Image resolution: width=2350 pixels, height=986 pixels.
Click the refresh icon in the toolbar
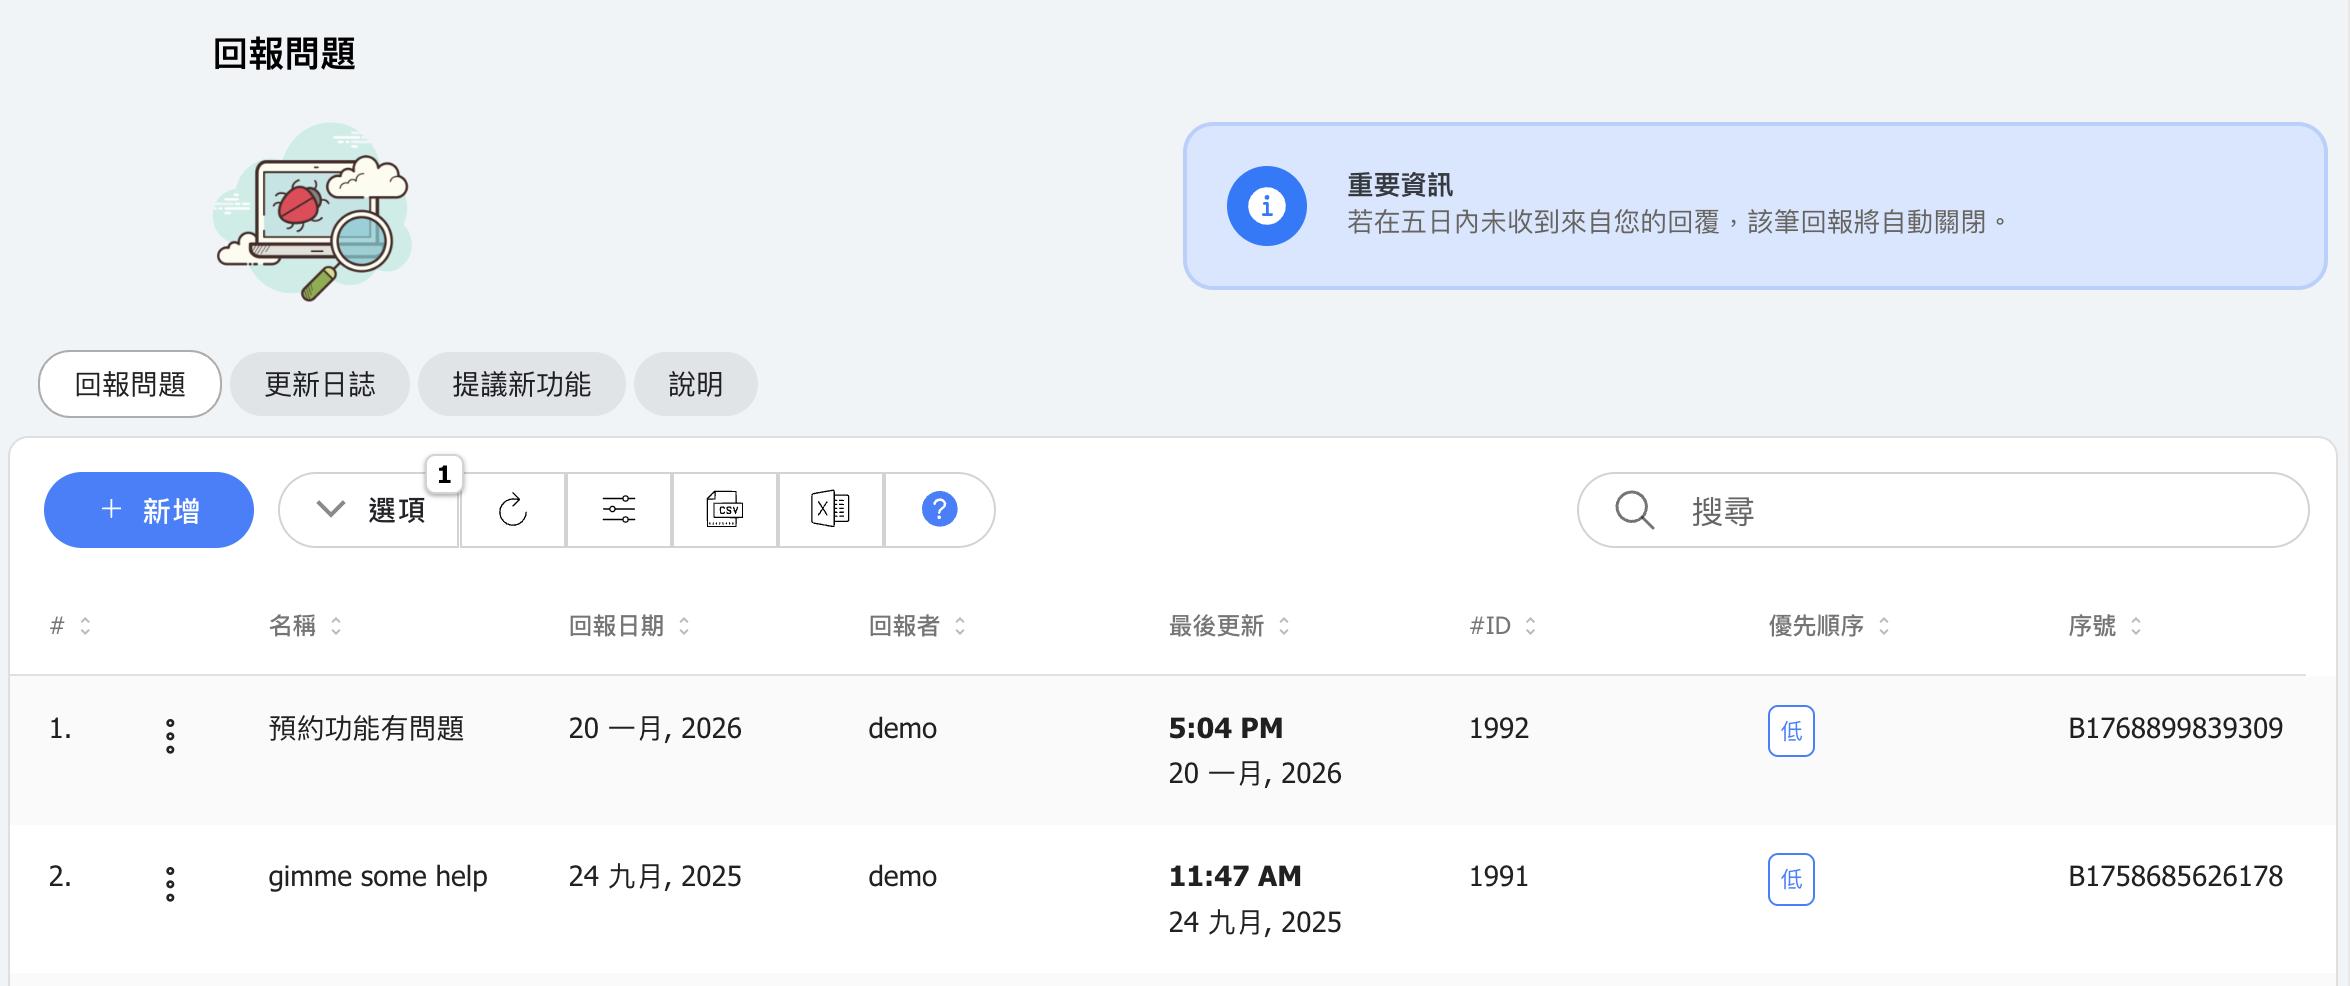click(513, 510)
